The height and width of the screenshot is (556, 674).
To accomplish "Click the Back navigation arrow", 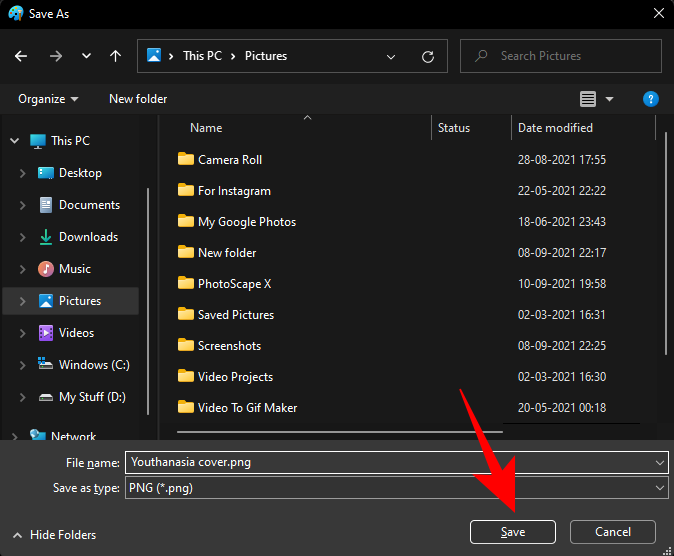I will 21,57.
